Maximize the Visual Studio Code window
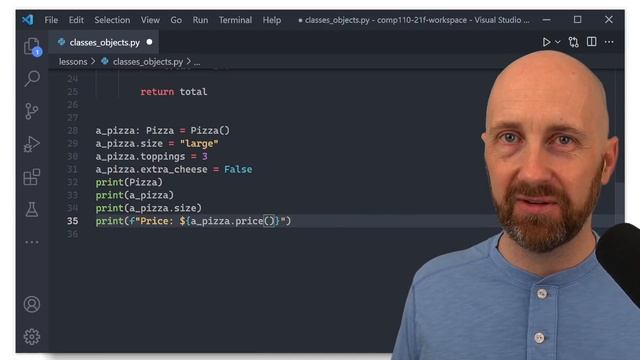Screen dimensions: 640x360 (x=578, y=20)
